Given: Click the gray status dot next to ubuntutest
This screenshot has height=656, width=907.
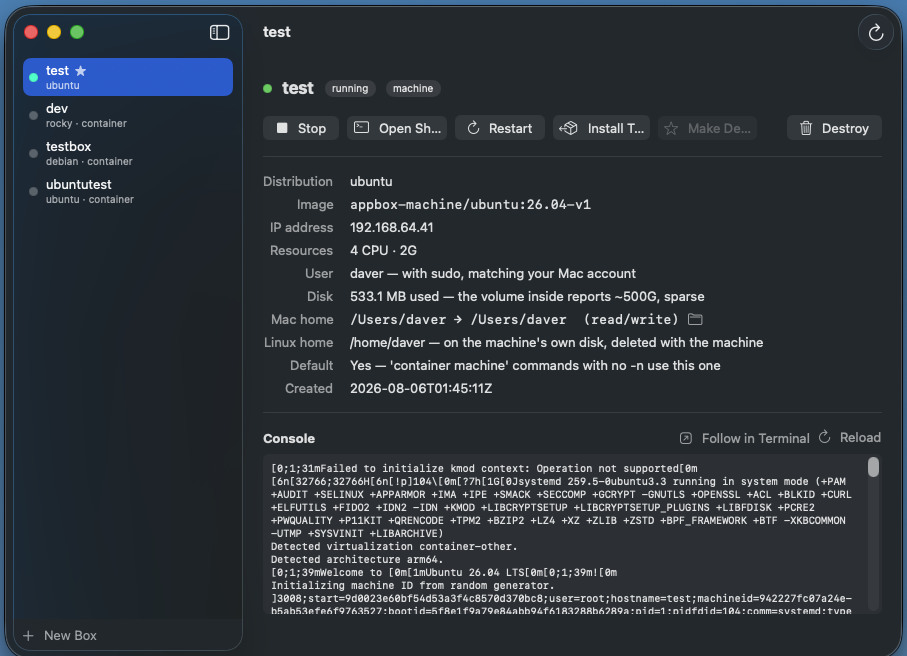Looking at the screenshot, I should (34, 191).
